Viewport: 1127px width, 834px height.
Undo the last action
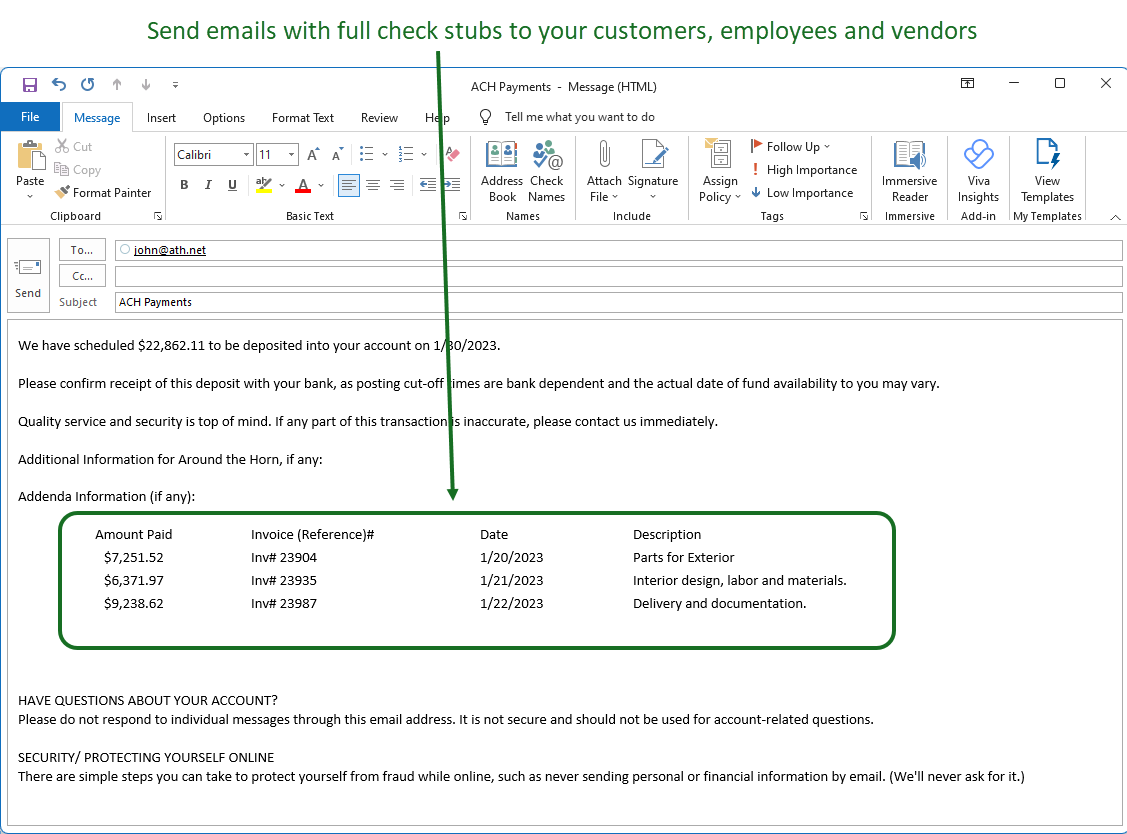(59, 85)
